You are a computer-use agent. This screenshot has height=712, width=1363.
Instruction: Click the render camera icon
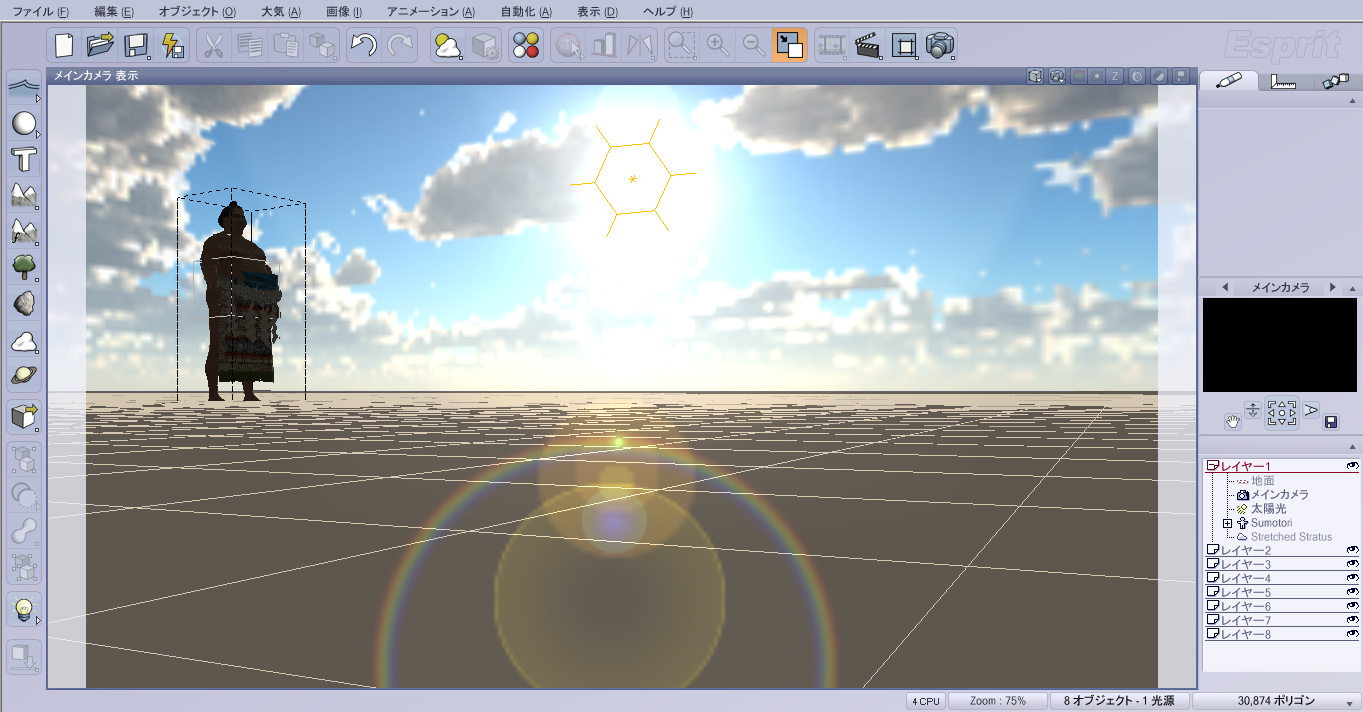pos(940,45)
